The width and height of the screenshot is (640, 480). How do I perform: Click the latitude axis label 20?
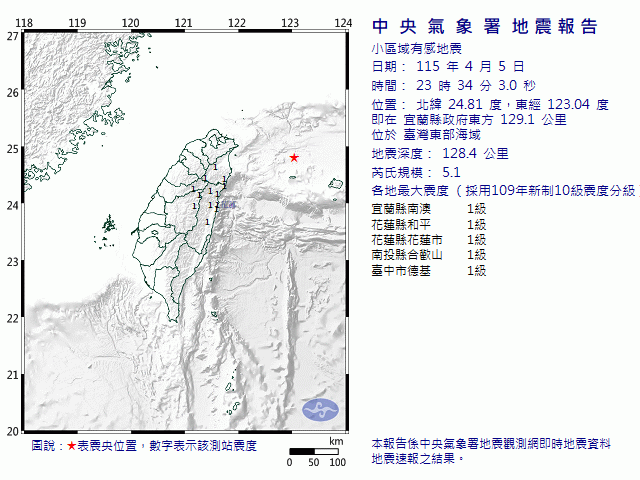click(13, 431)
